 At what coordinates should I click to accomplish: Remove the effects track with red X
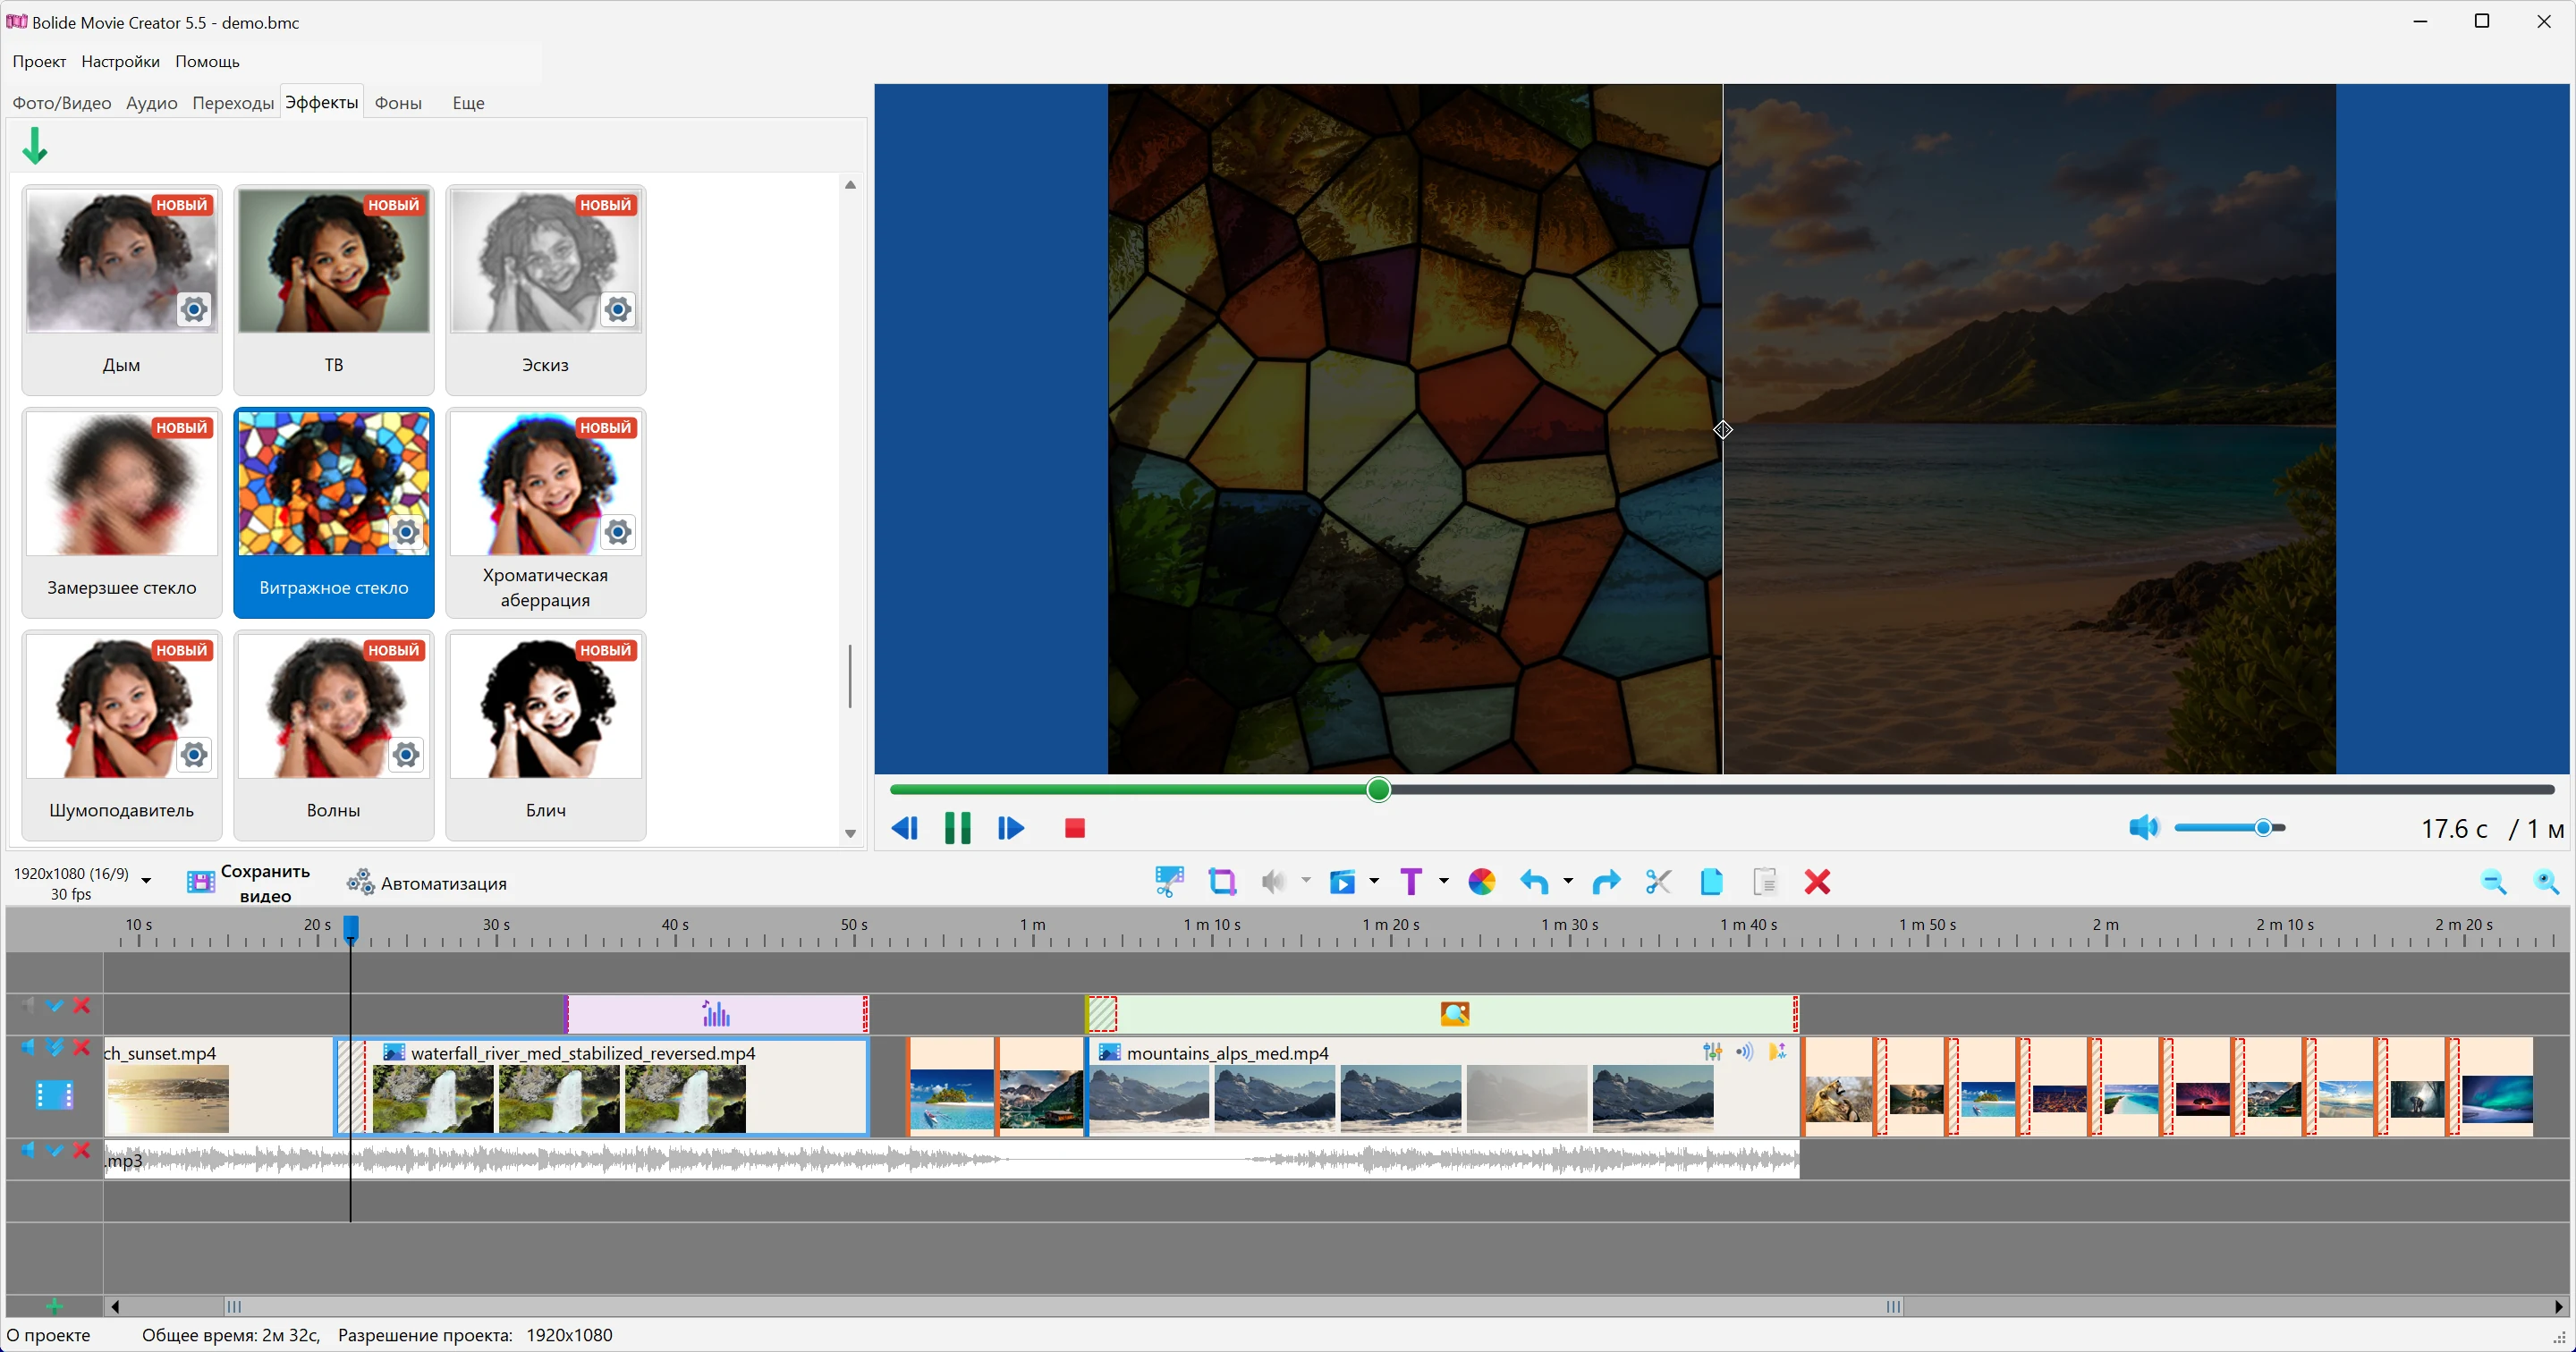[x=82, y=1005]
